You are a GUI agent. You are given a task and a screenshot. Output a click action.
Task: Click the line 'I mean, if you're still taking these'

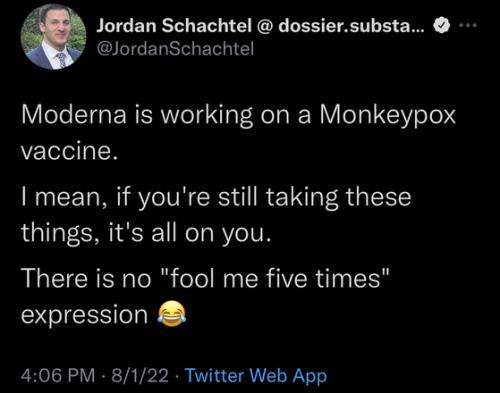coord(216,198)
